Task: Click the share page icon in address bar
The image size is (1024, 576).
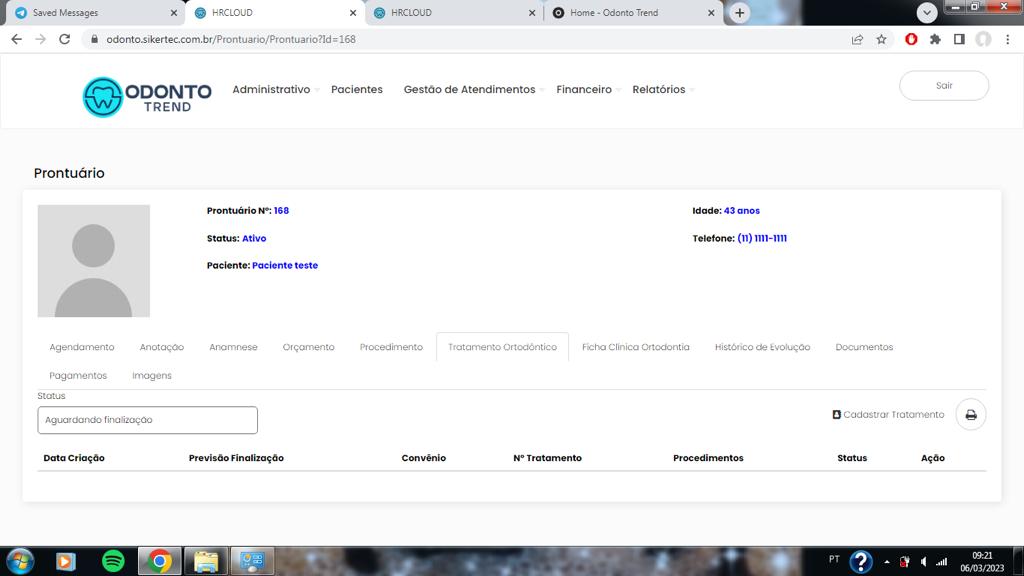Action: 857,40
